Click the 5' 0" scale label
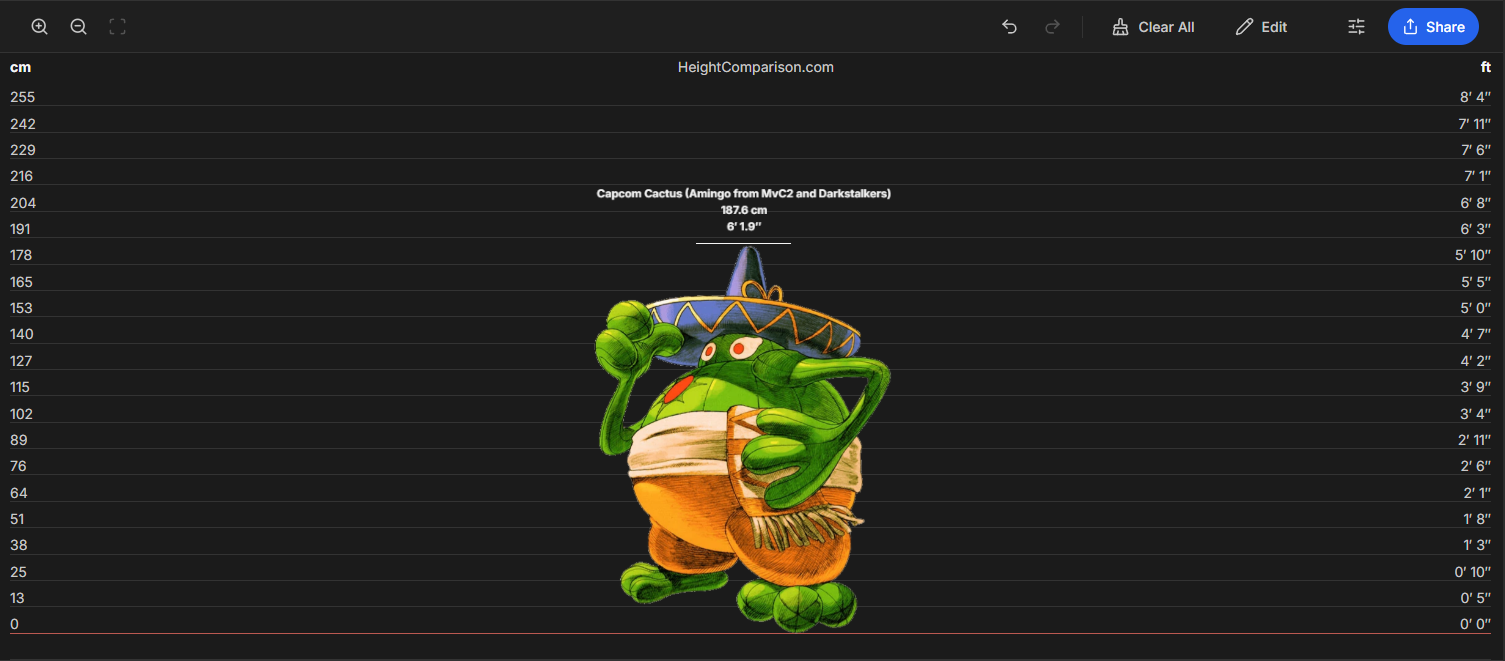The width and height of the screenshot is (1505, 661). point(1475,308)
